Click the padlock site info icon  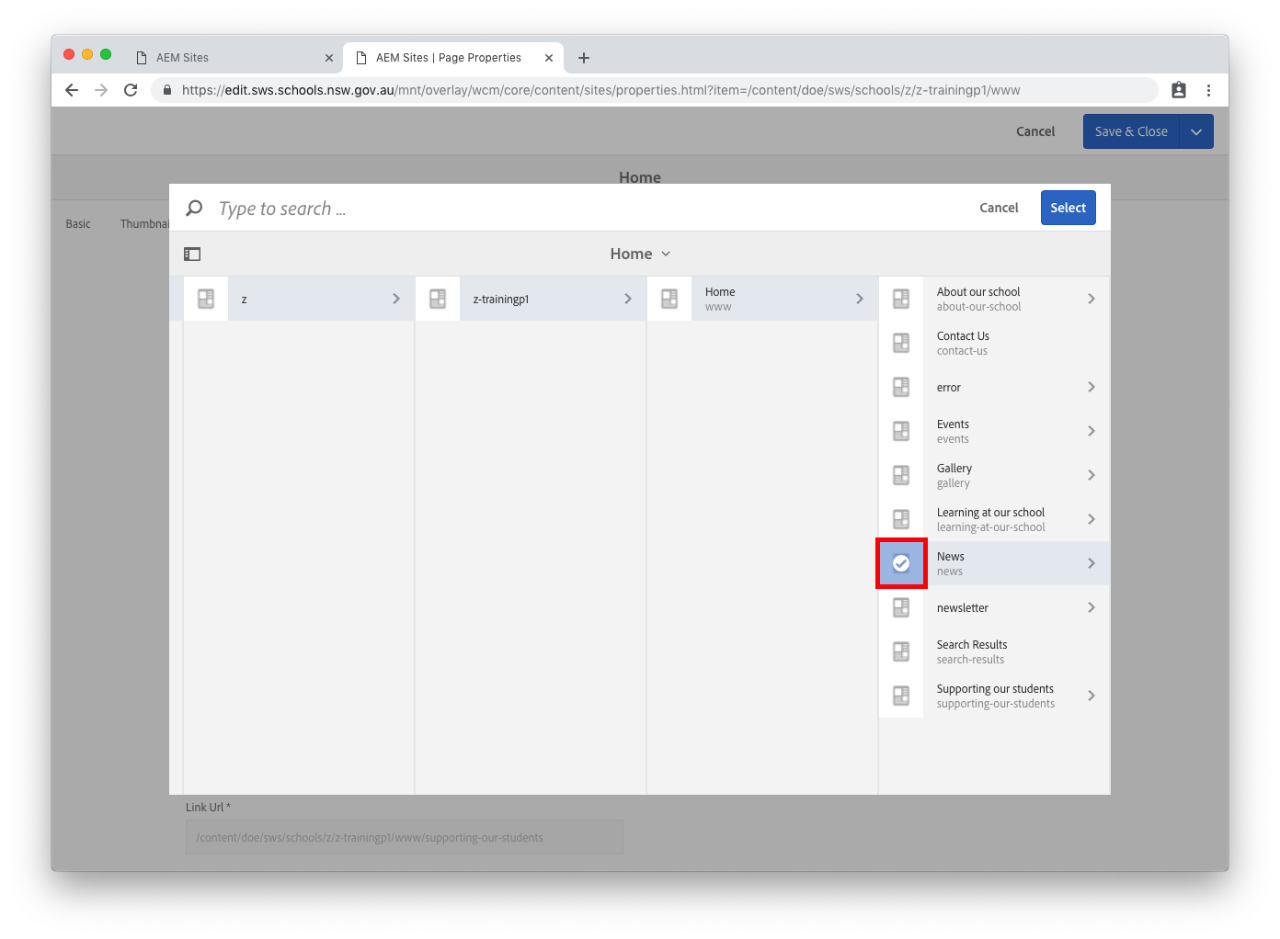(167, 90)
